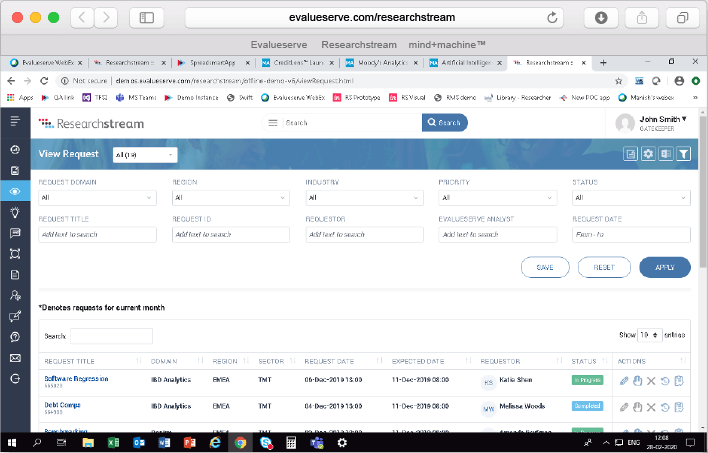Click the Windows Start button
Image resolution: width=708 pixels, height=453 pixels.
click(x=12, y=443)
